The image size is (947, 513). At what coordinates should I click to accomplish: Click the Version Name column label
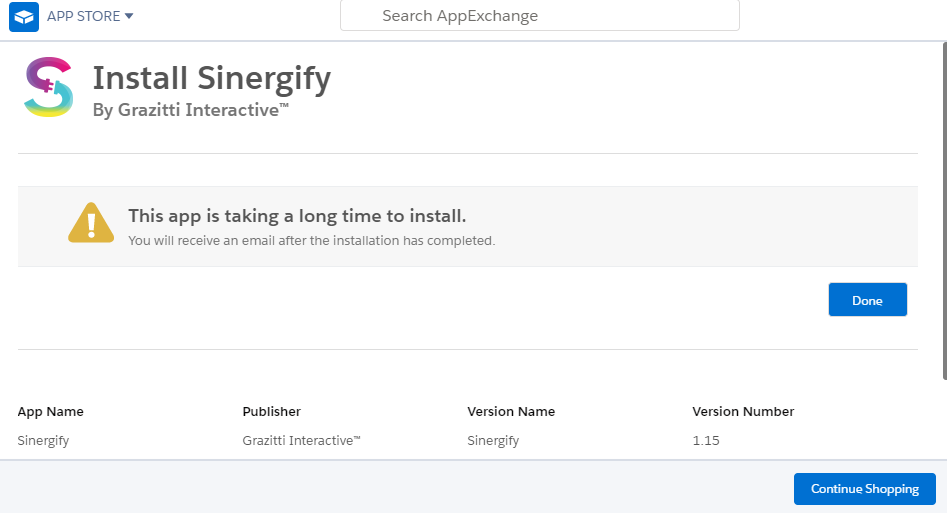click(x=511, y=411)
